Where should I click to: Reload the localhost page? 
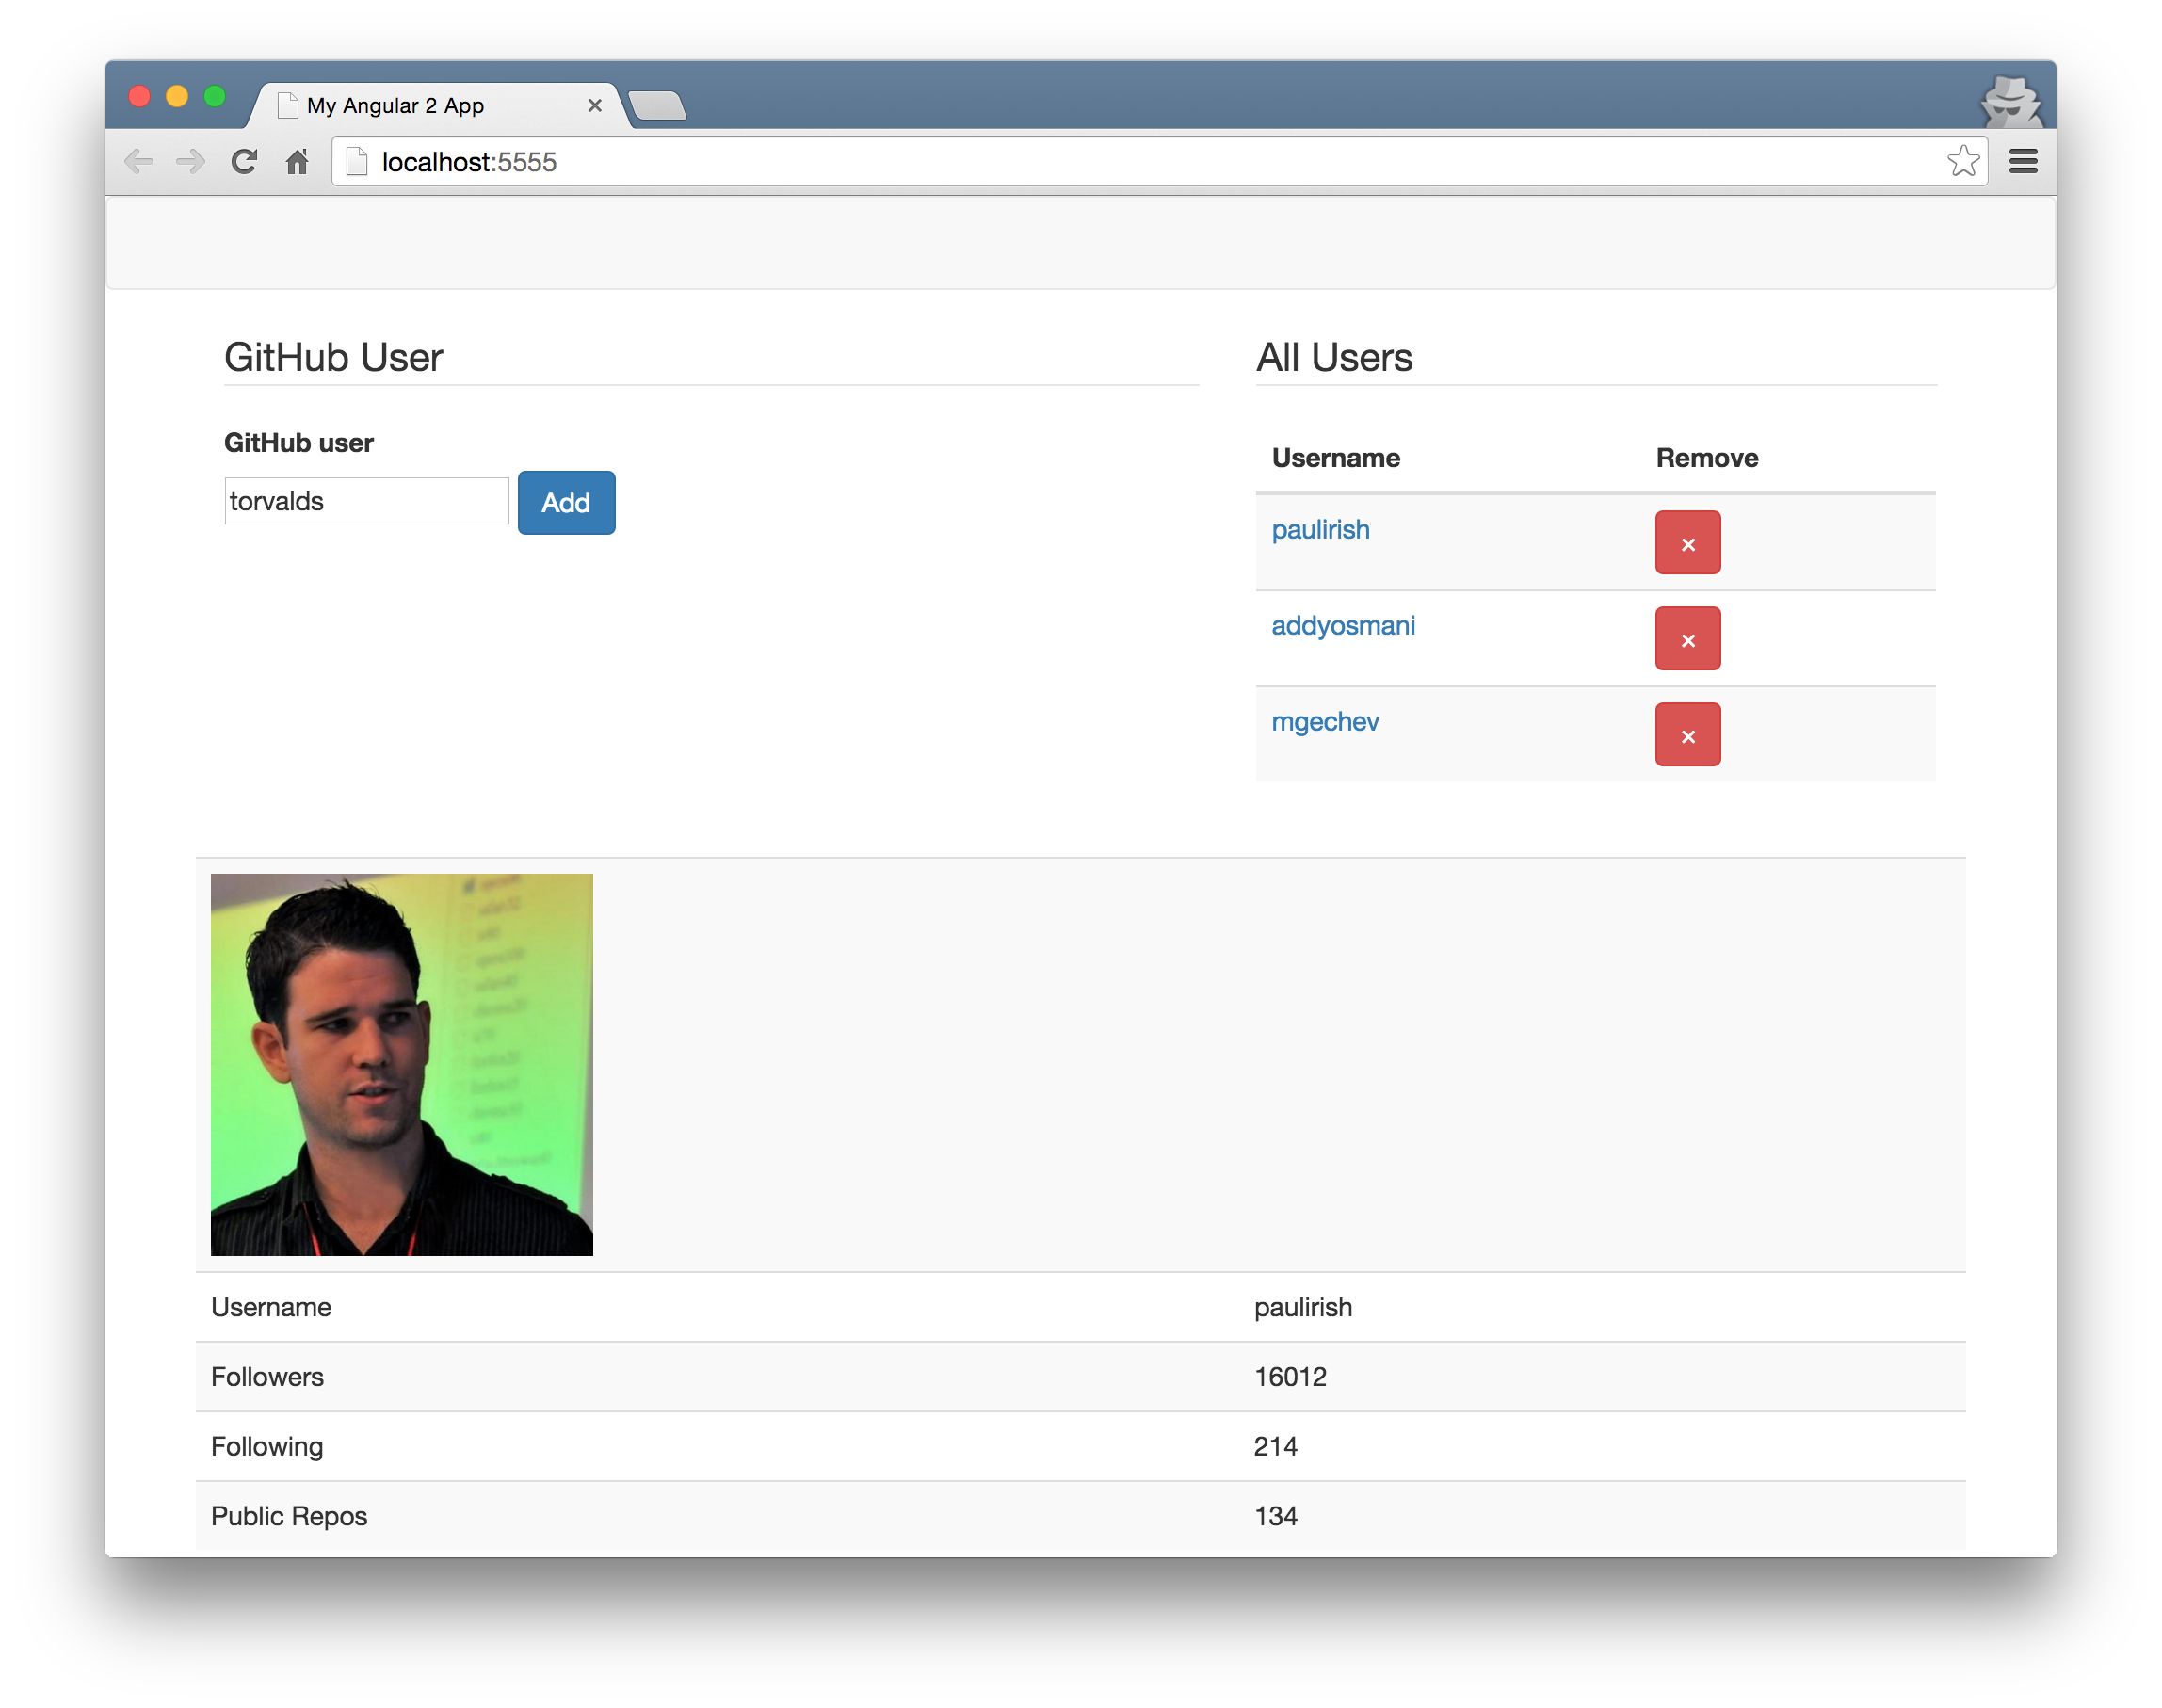click(x=244, y=161)
